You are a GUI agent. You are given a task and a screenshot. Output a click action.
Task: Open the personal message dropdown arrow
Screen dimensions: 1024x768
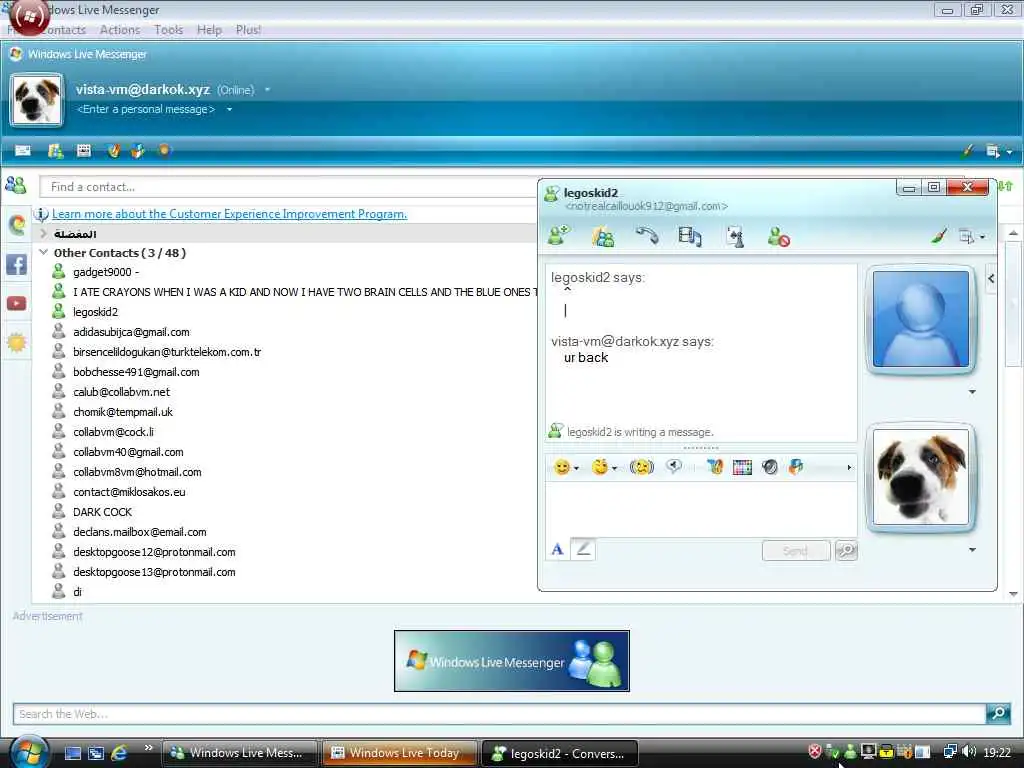coord(229,109)
